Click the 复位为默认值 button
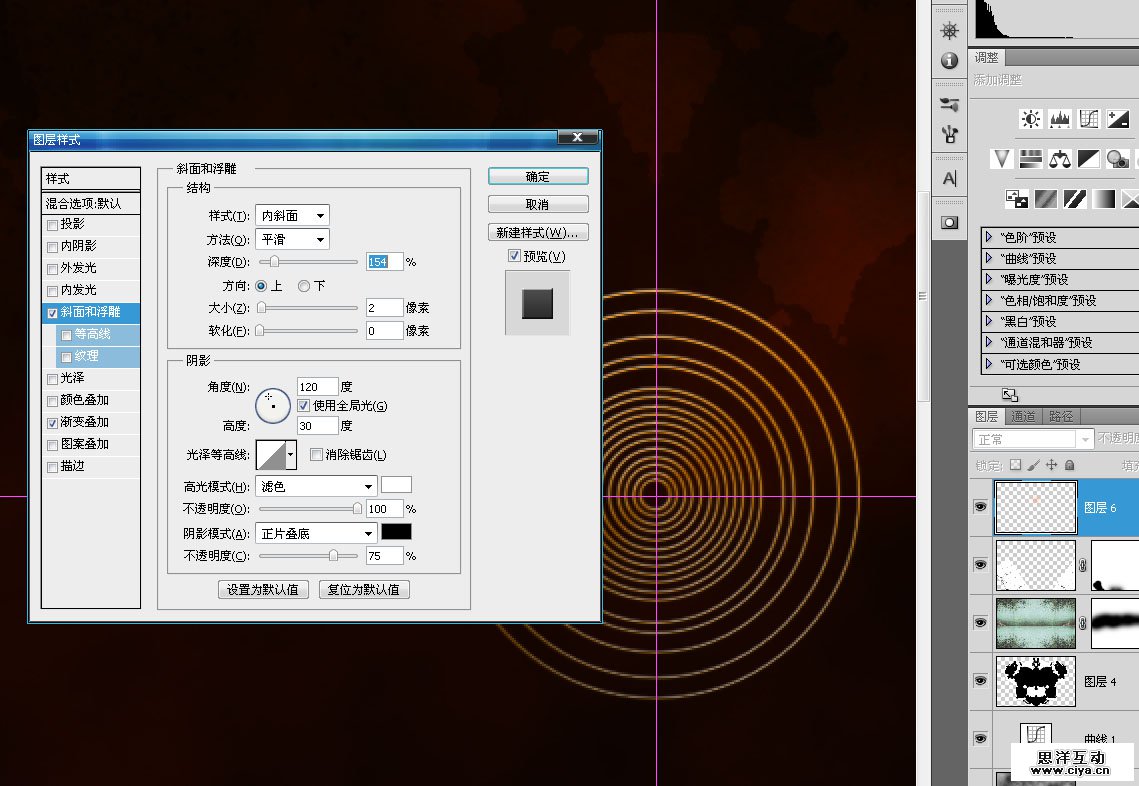This screenshot has height=786, width=1139. coord(364,589)
